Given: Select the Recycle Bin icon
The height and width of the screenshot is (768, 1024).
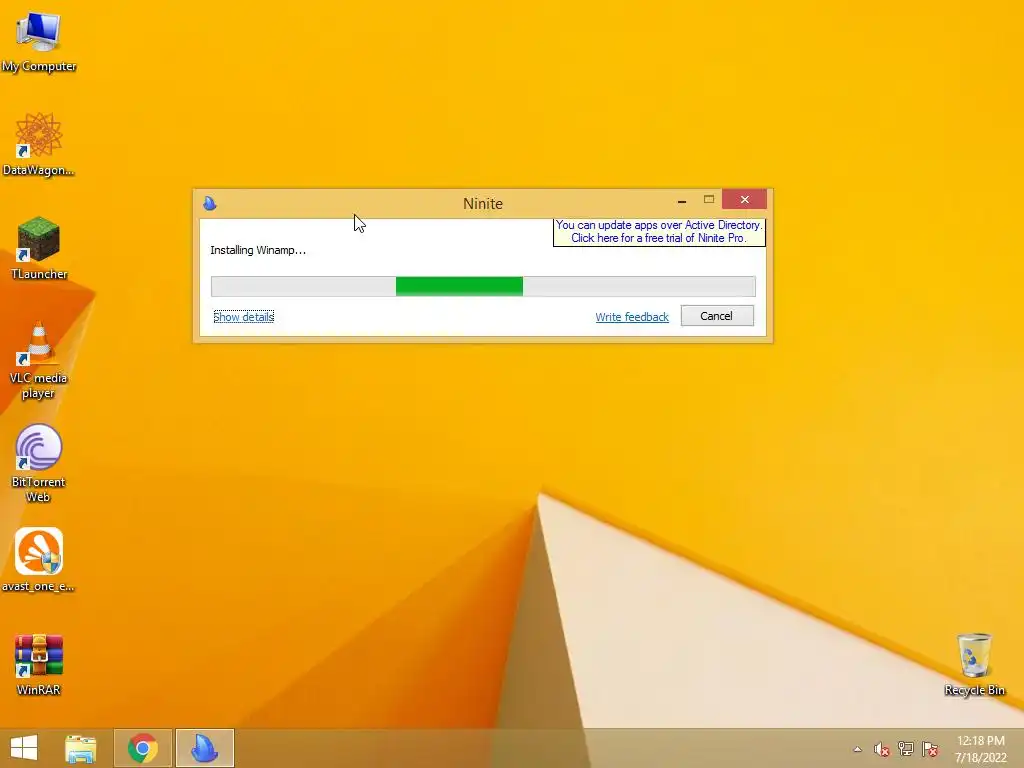Looking at the screenshot, I should pyautogui.click(x=974, y=664).
